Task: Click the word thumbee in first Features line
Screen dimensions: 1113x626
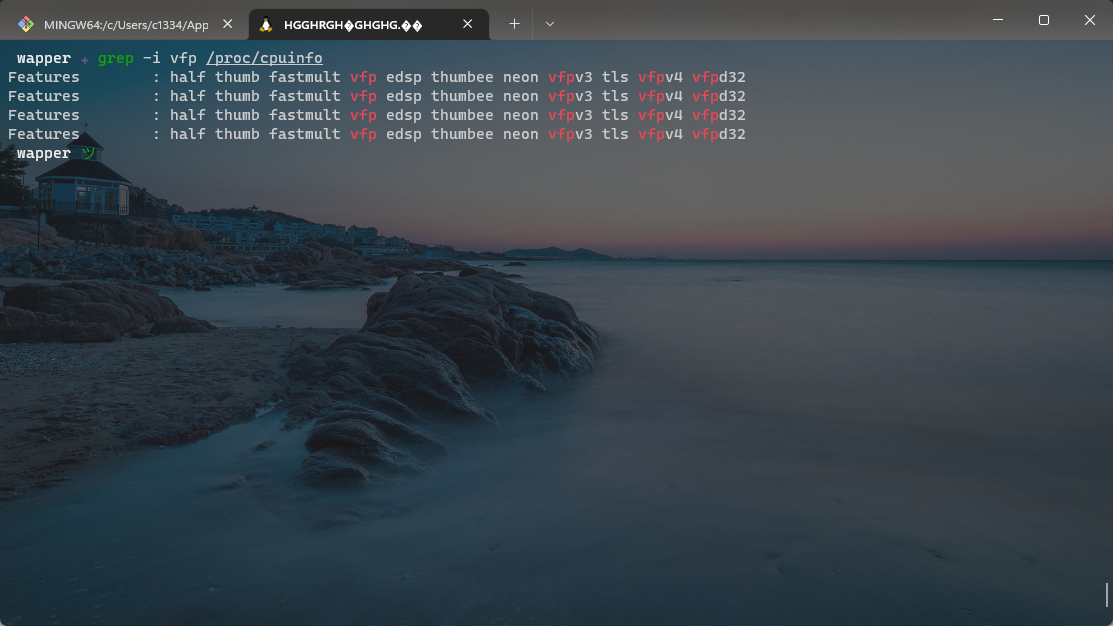Action: (462, 76)
